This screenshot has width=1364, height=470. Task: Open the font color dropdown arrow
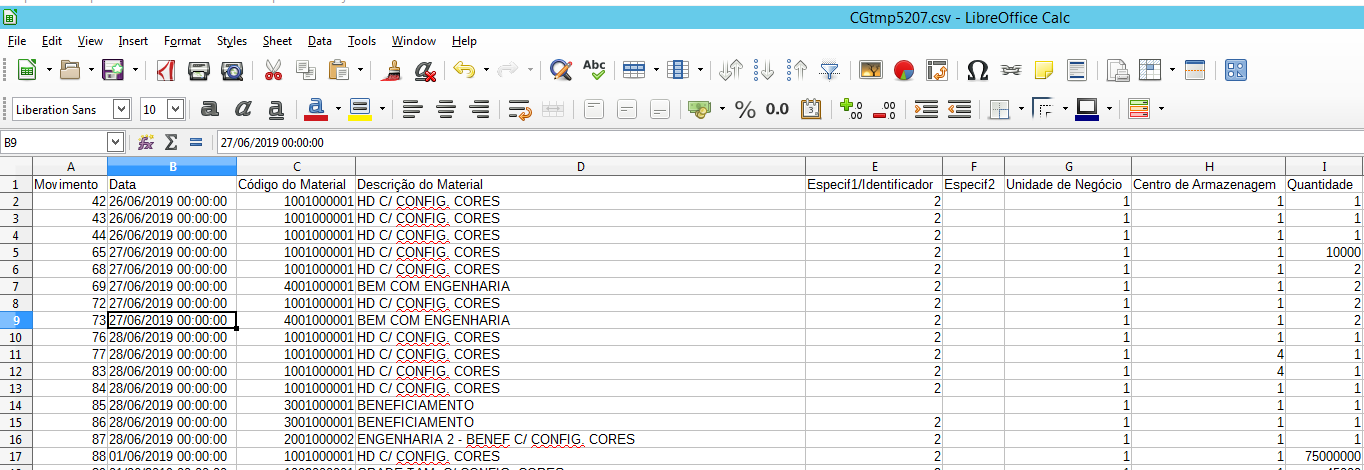coord(338,109)
